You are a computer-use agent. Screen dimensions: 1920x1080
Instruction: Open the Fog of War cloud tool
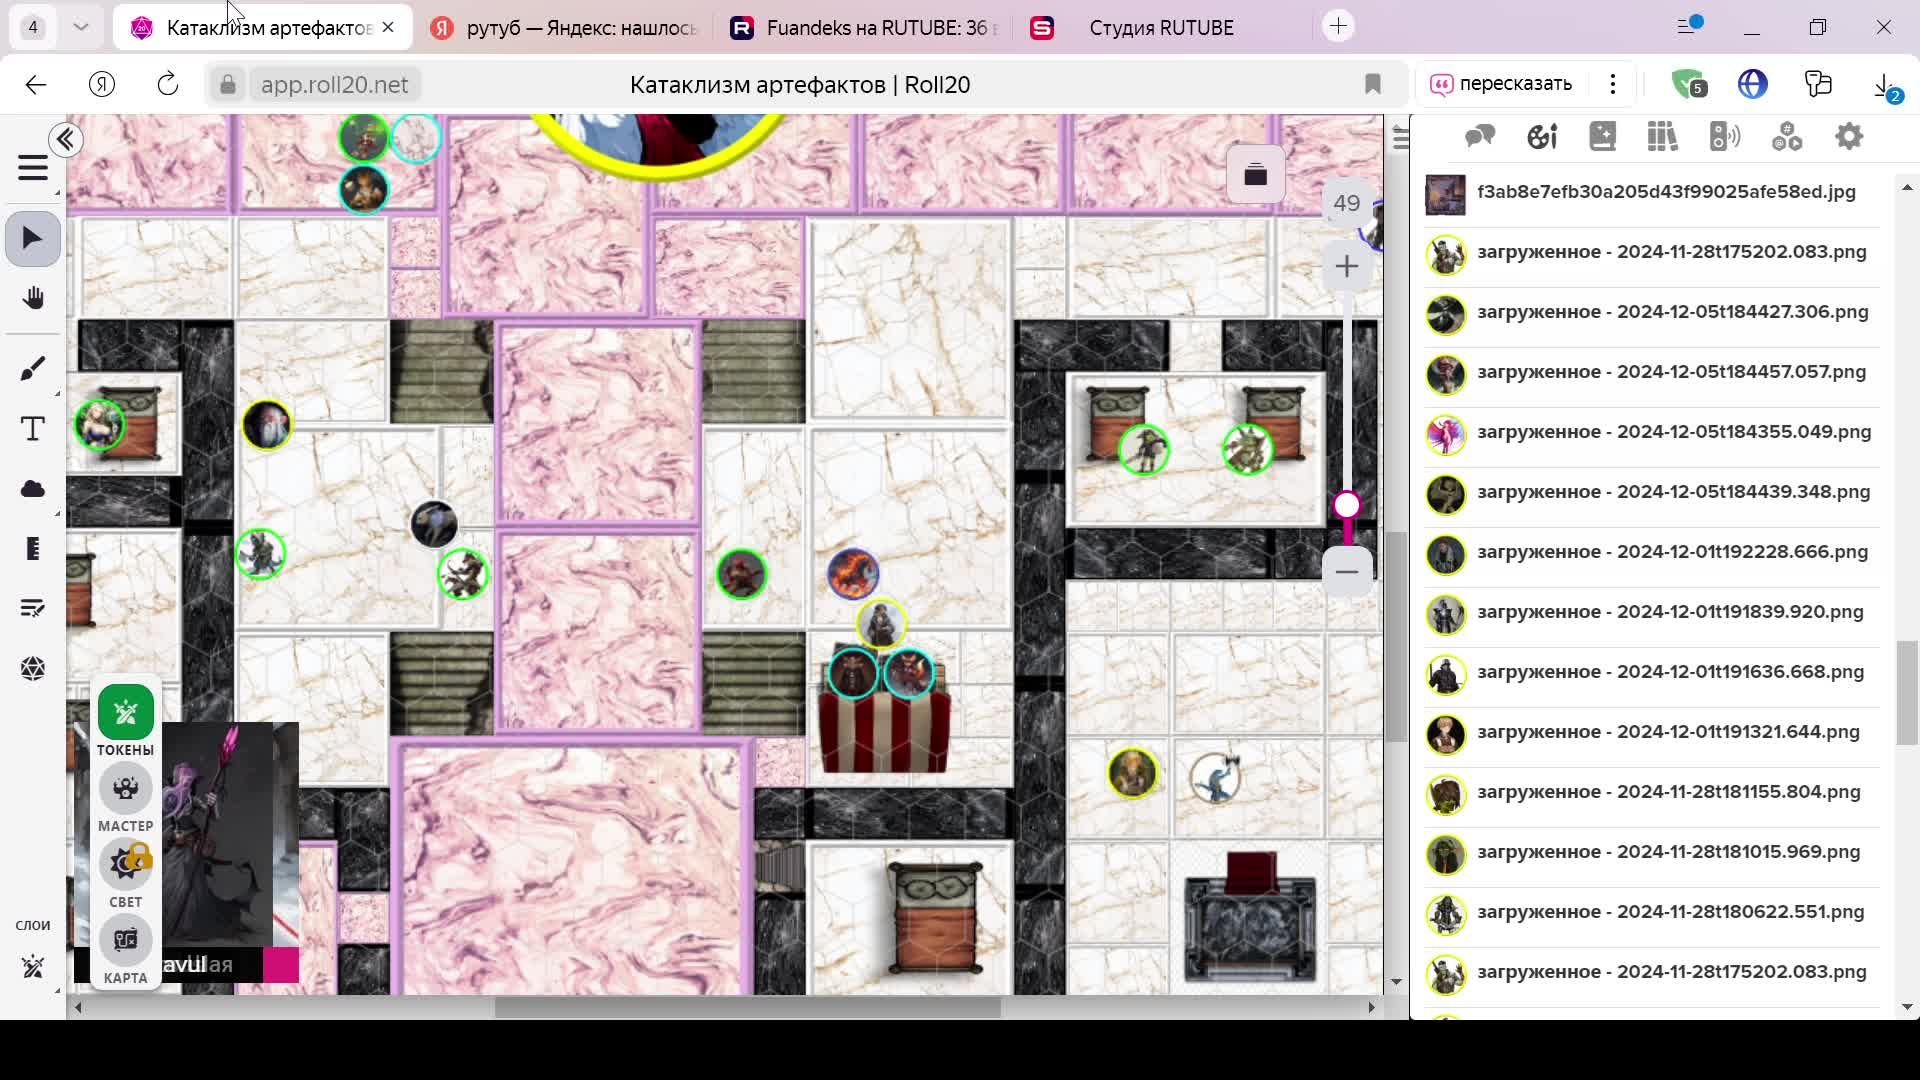[x=32, y=489]
